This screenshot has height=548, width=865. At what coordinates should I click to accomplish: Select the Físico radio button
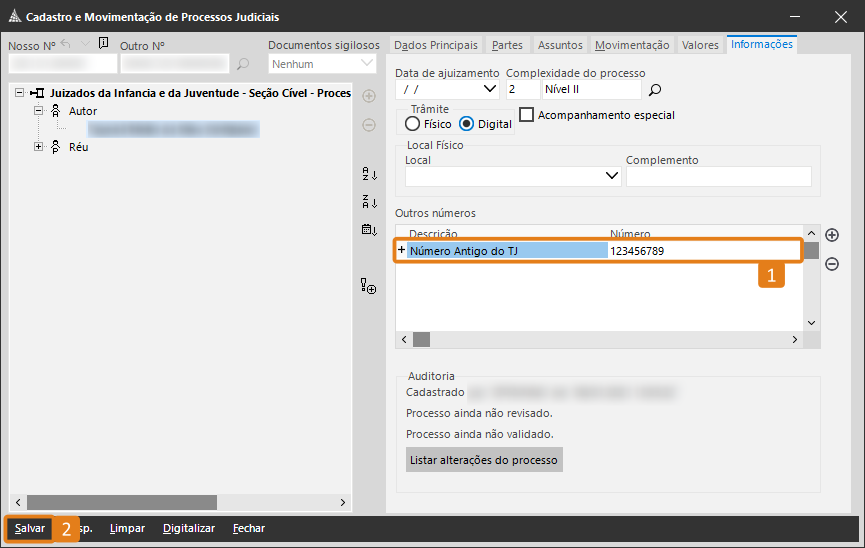pyautogui.click(x=413, y=124)
